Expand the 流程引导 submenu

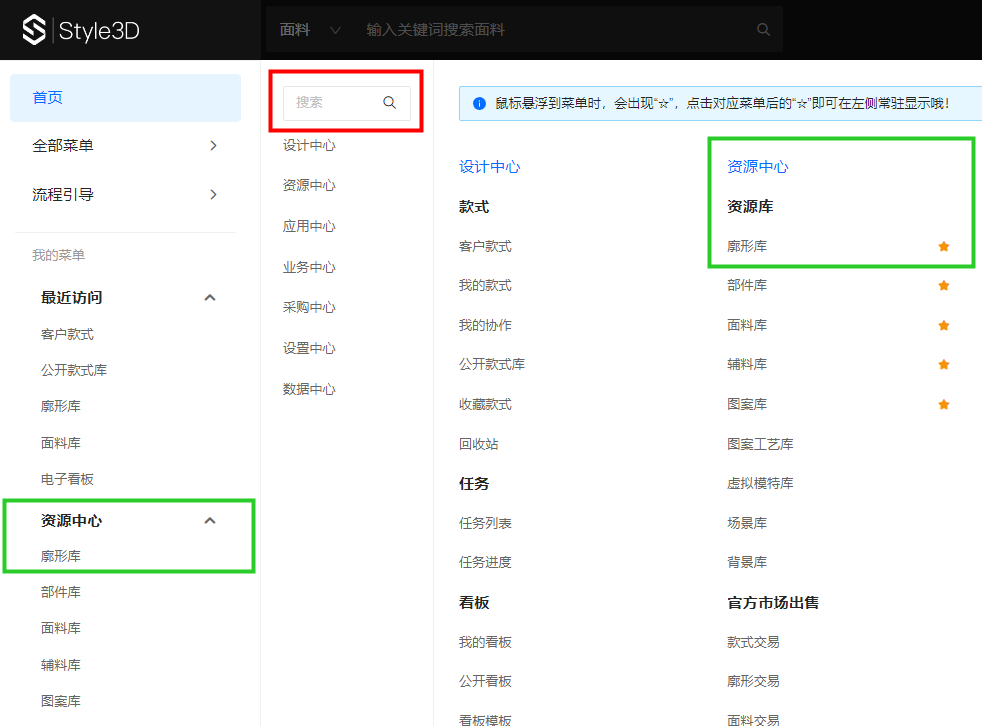point(213,195)
